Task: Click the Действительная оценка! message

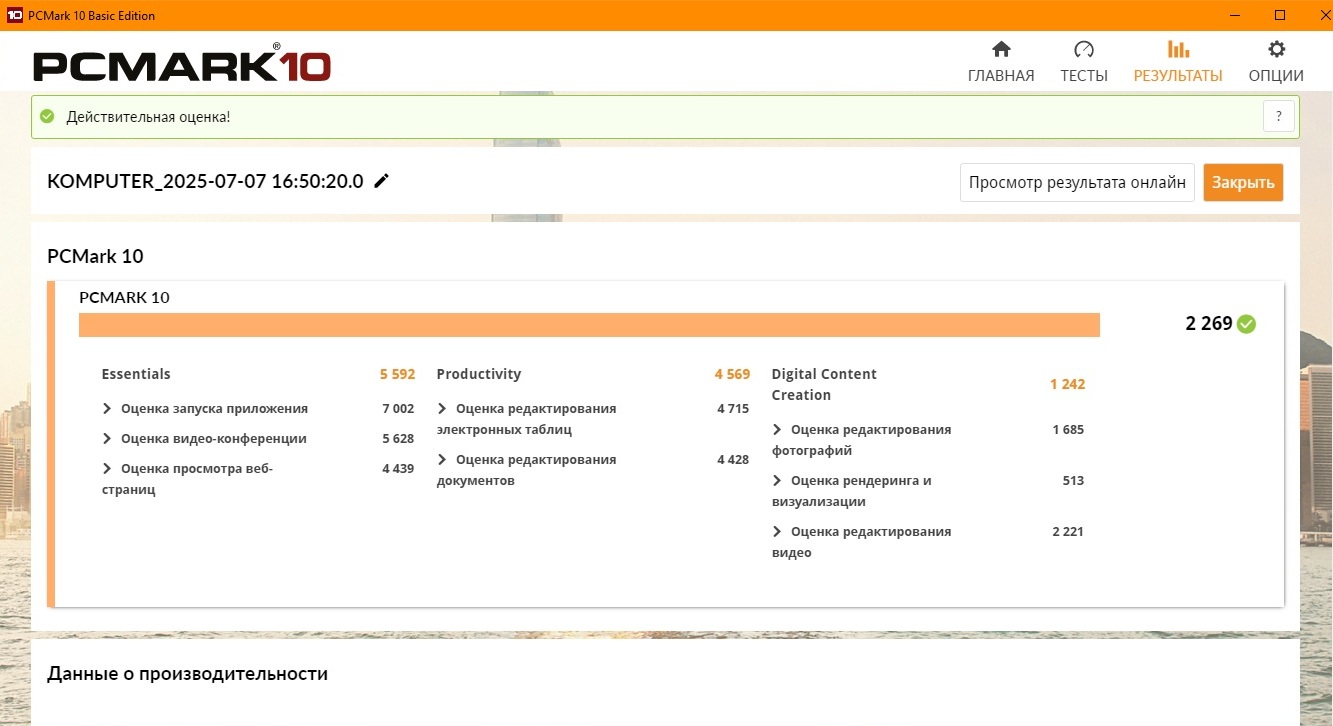Action: (x=148, y=117)
